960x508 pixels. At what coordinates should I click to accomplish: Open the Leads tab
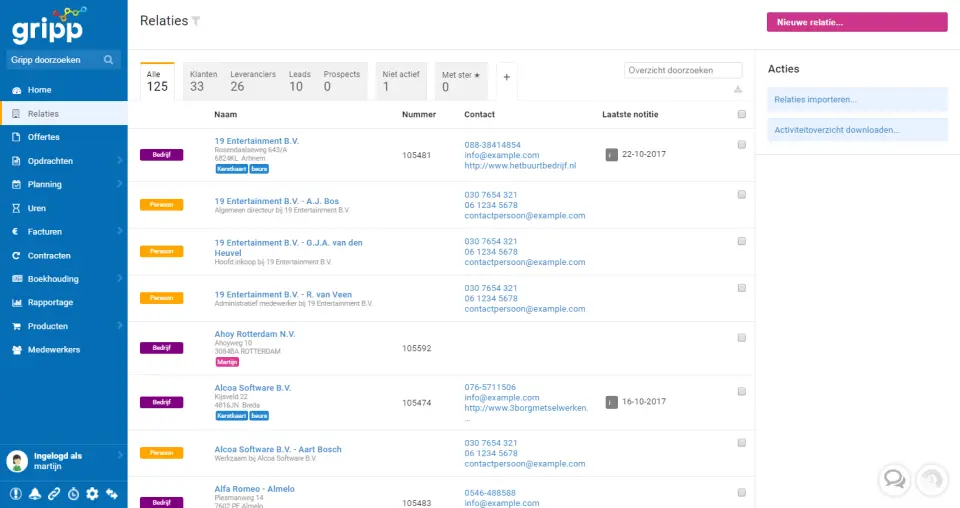(299, 81)
